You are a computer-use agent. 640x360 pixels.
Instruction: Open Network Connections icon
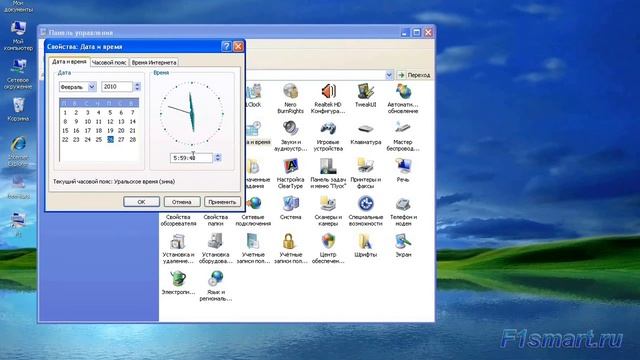pos(253,211)
